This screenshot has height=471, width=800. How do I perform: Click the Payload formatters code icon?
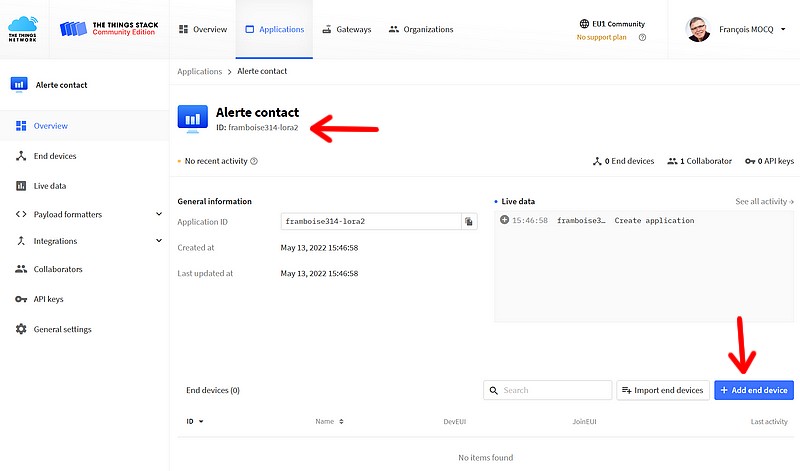(21, 214)
